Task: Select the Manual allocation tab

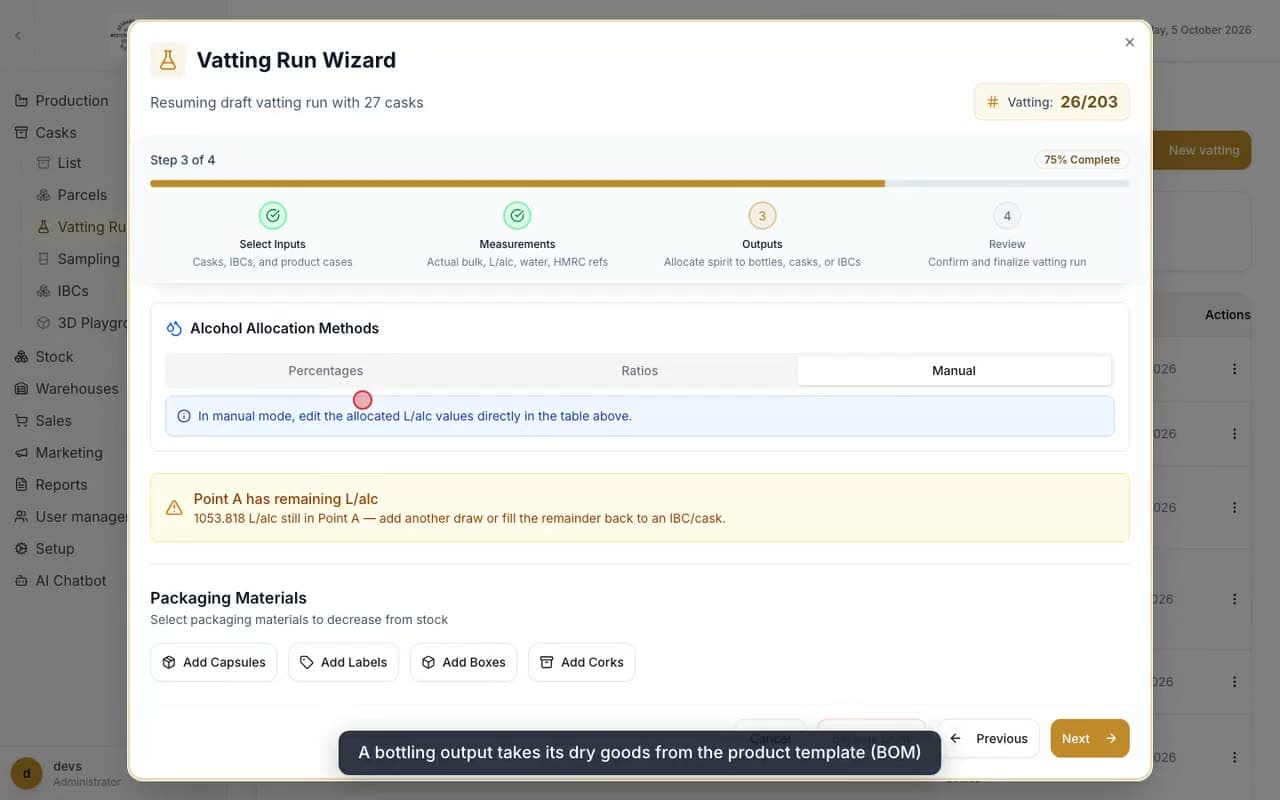Action: 954,370
